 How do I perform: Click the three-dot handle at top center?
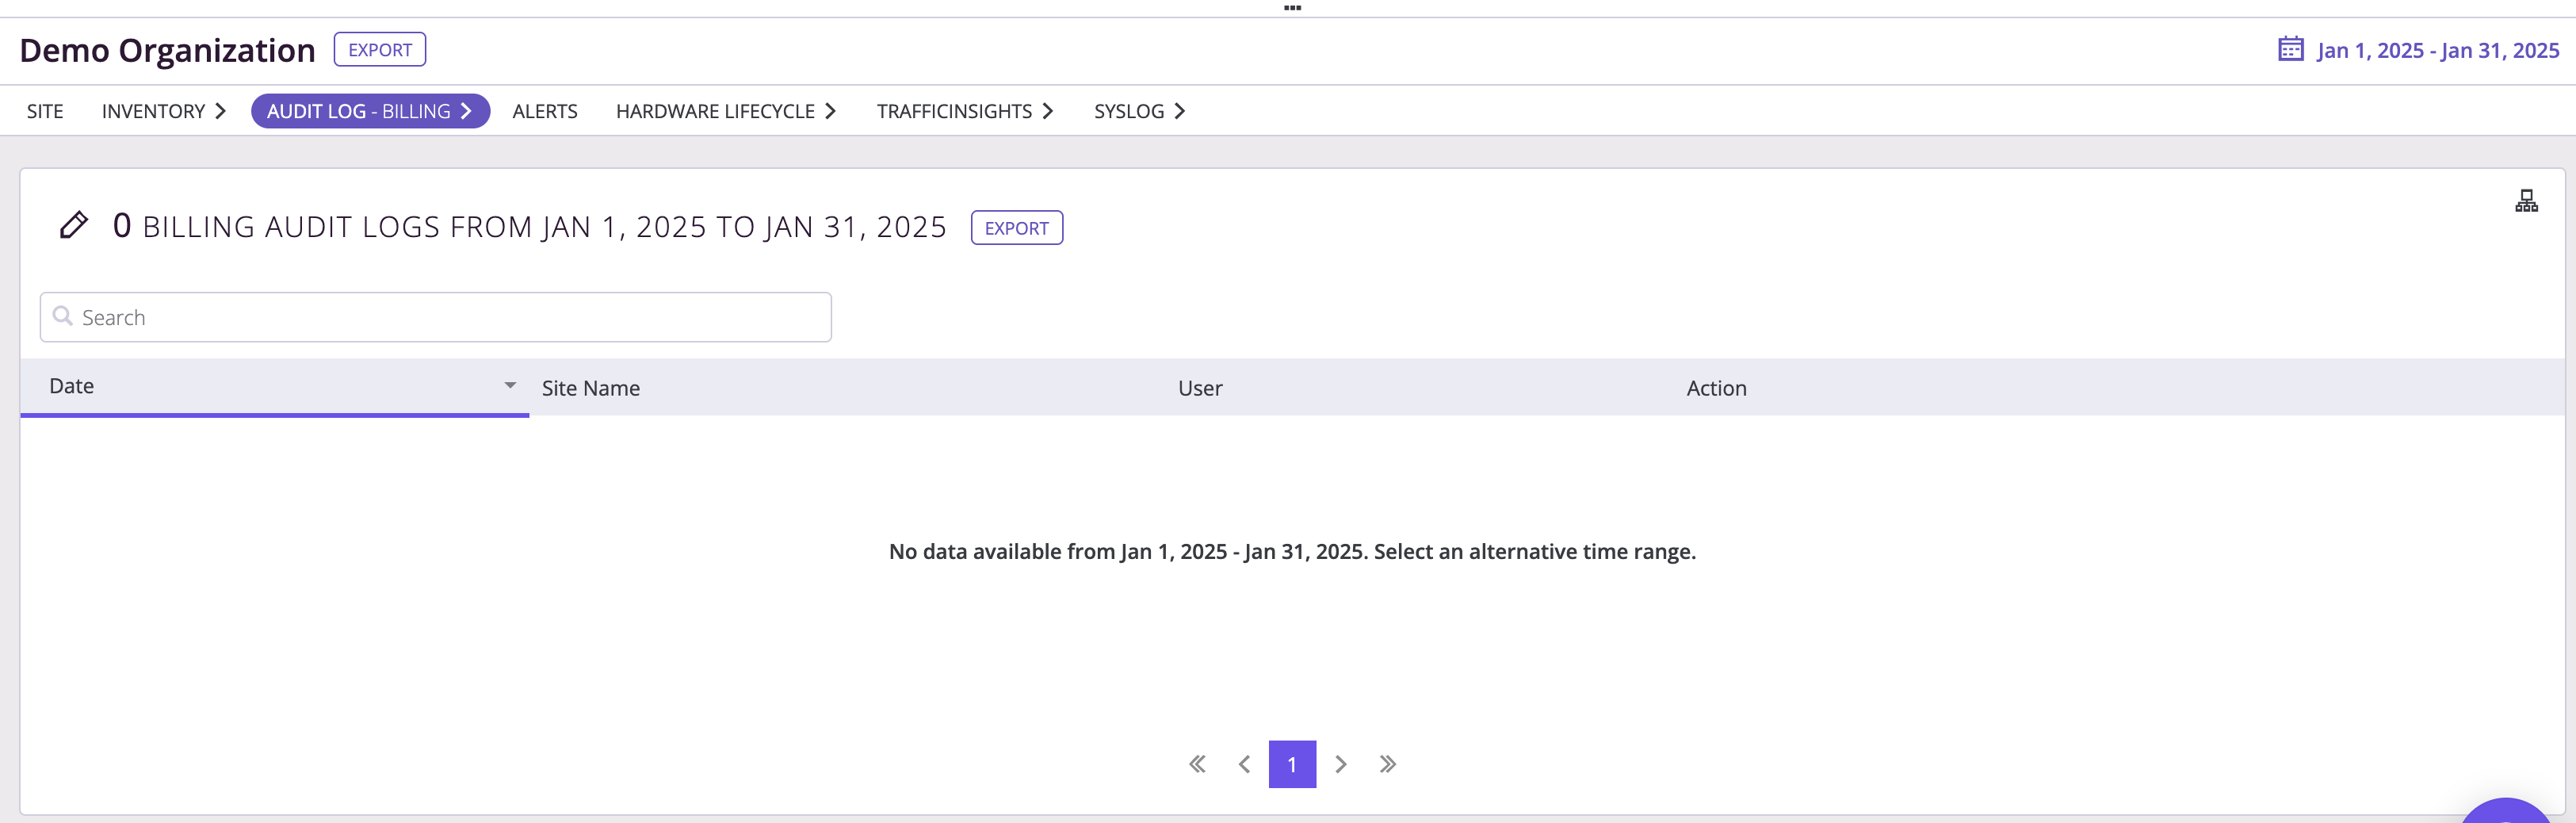1292,8
